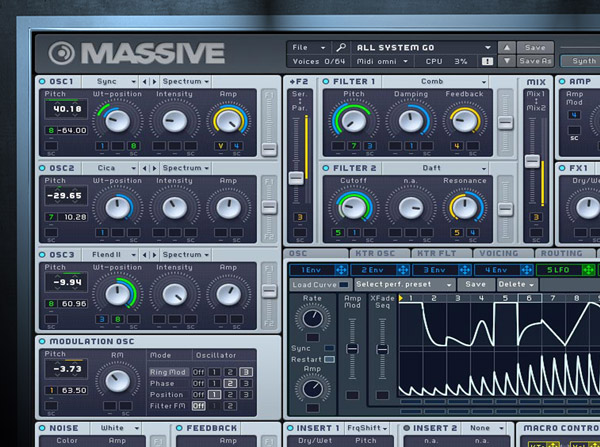Click OSC1 Wt-position knob
The height and width of the screenshot is (447, 600).
(117, 121)
